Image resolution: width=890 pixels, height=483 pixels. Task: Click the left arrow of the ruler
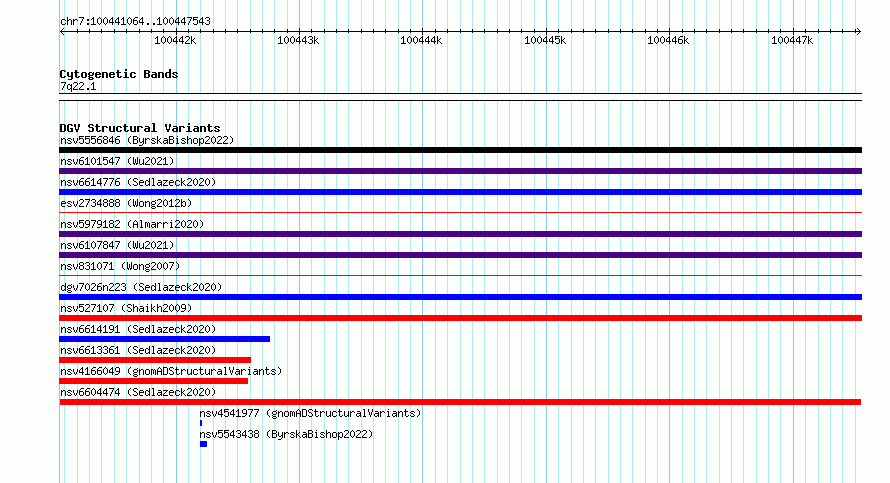tap(62, 32)
